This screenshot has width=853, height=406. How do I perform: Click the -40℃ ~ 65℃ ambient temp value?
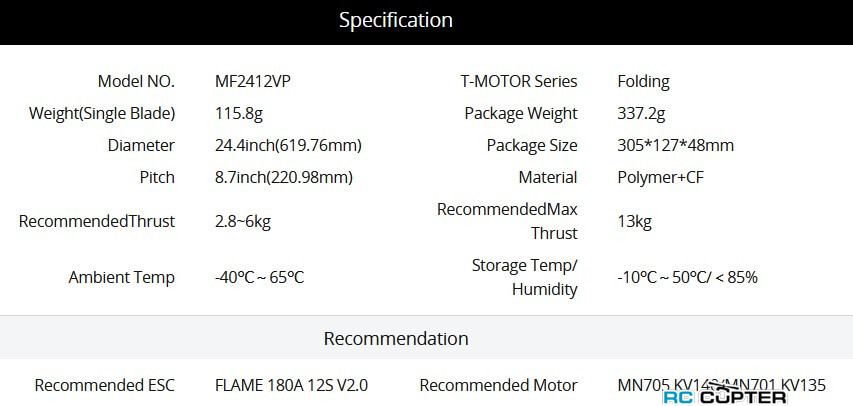[259, 278]
